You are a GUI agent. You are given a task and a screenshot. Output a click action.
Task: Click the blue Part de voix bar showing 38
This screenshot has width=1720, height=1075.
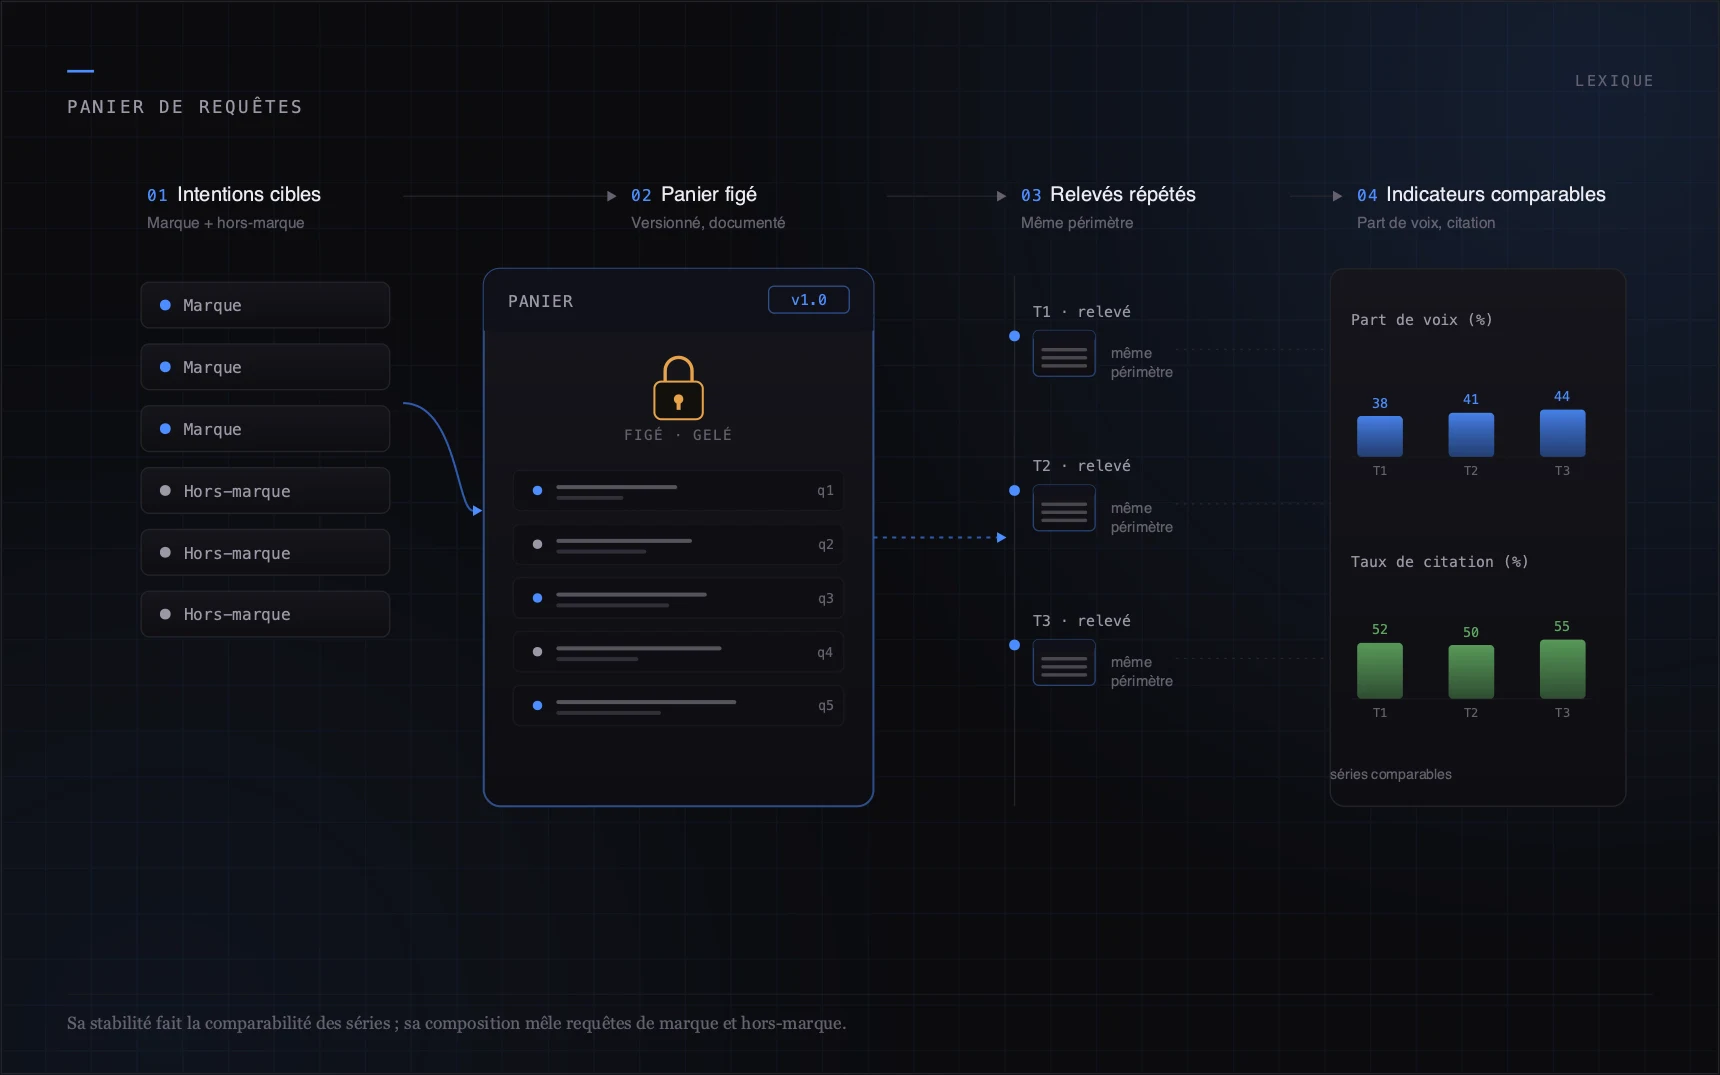click(1380, 436)
